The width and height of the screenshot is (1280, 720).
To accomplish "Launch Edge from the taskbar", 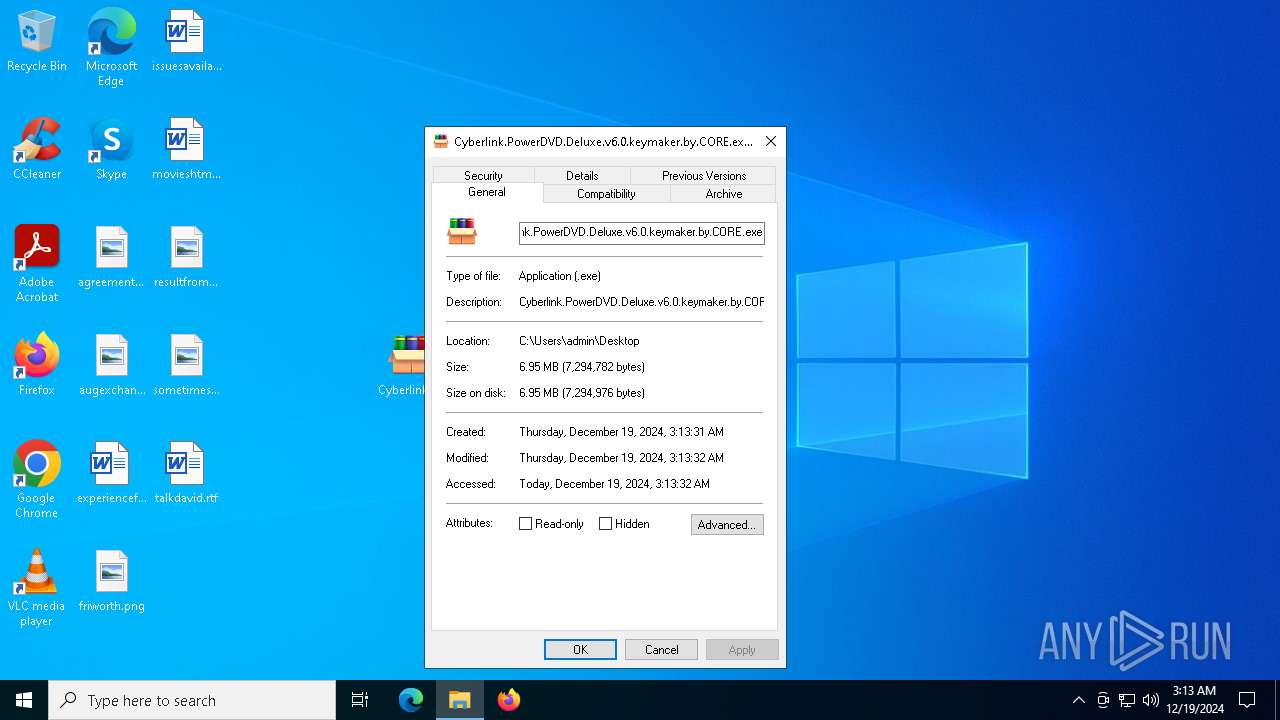I will pyautogui.click(x=411, y=700).
